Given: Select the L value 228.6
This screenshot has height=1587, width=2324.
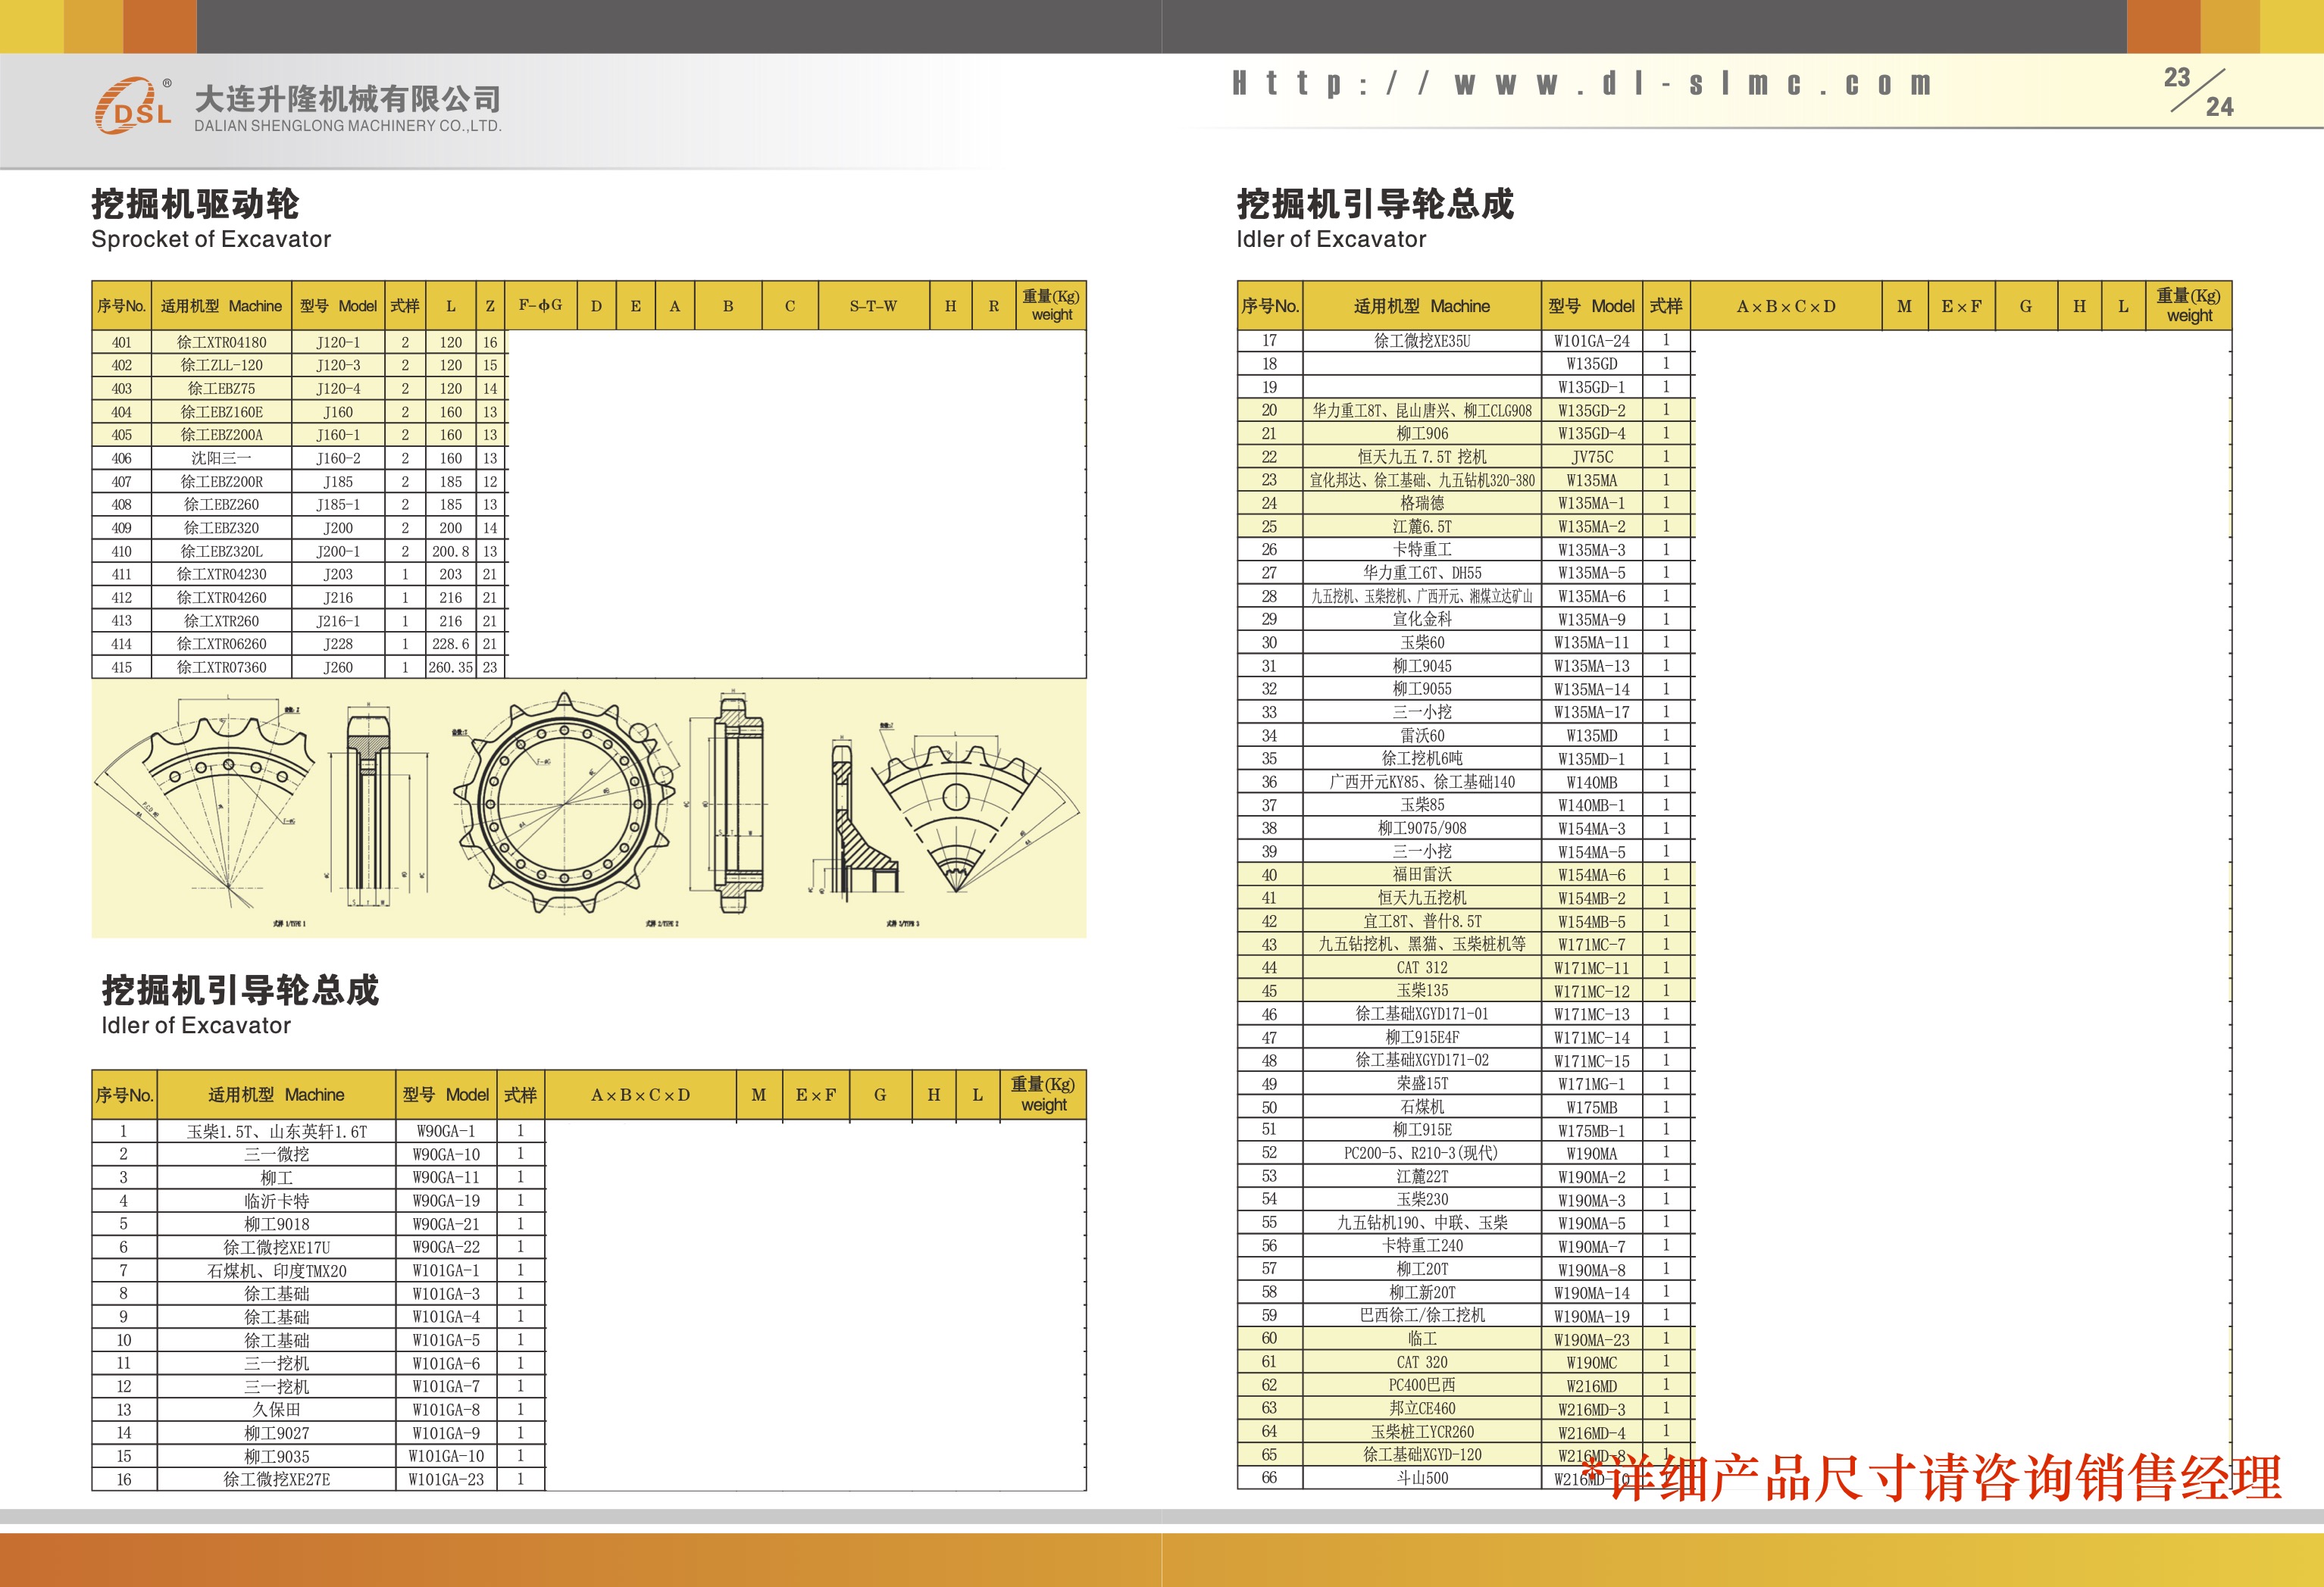Looking at the screenshot, I should point(450,644).
